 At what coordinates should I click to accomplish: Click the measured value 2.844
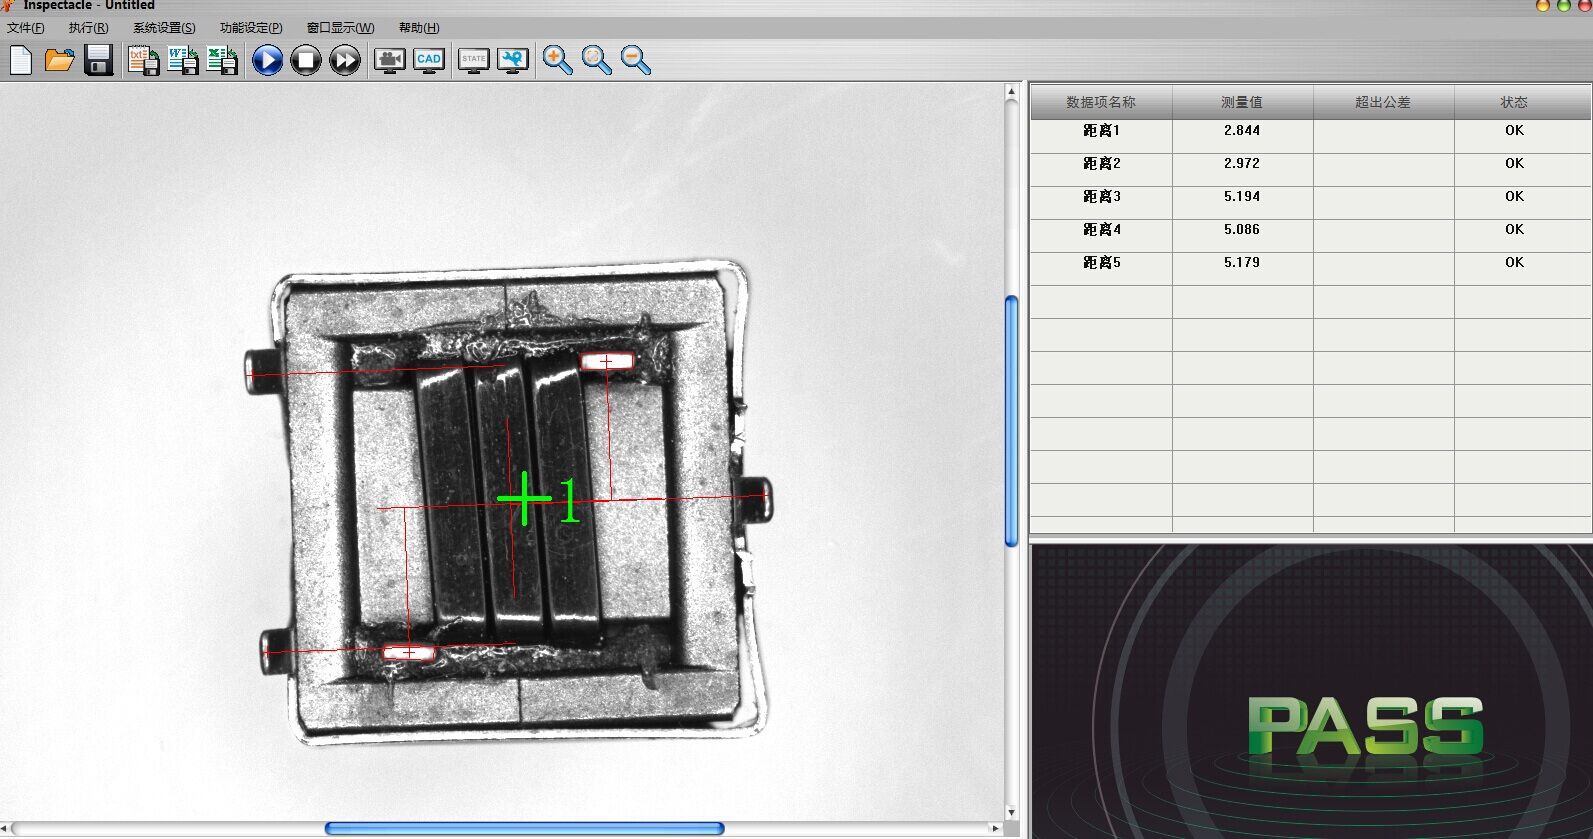coord(1242,130)
